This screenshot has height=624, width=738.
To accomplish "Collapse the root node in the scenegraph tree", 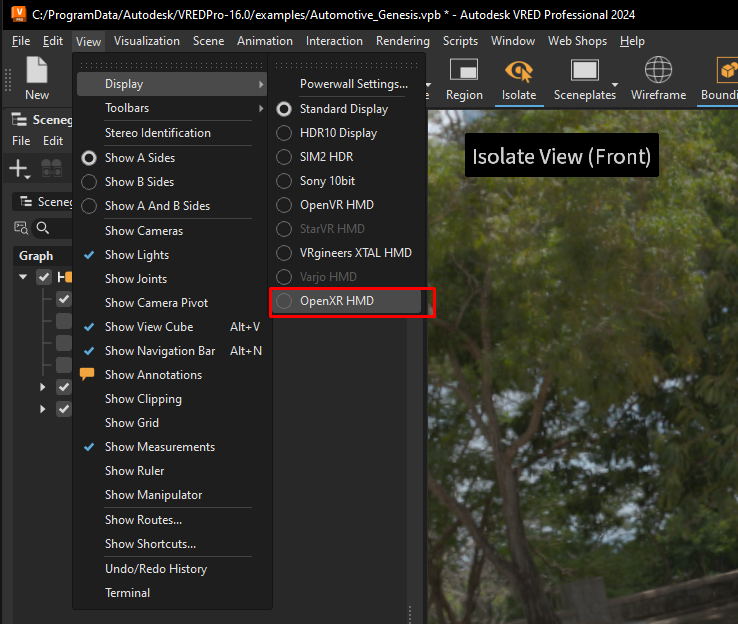I will 23,277.
